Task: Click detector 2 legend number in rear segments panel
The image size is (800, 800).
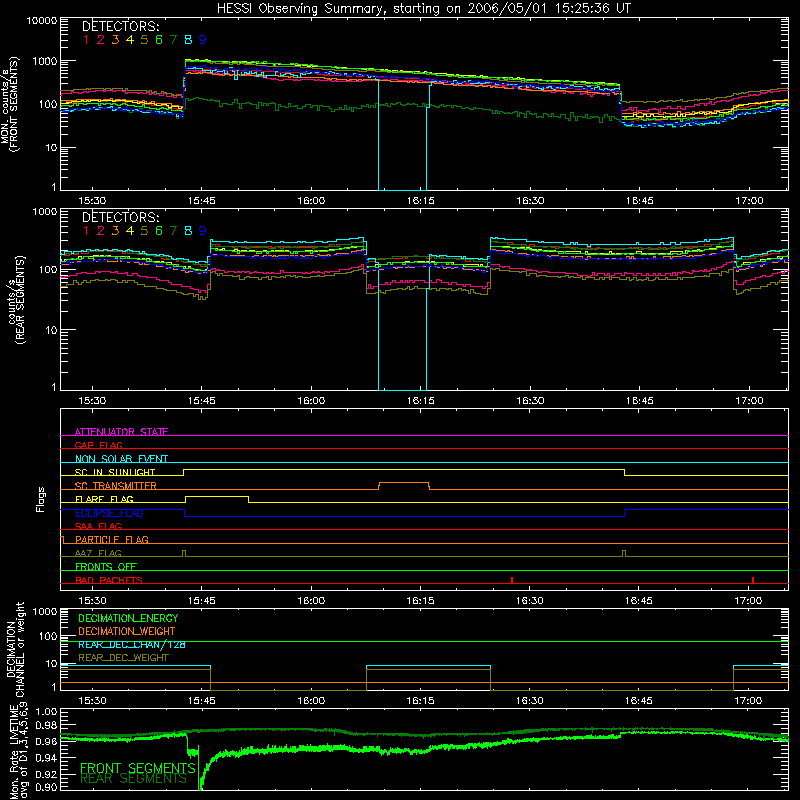Action: pyautogui.click(x=101, y=231)
